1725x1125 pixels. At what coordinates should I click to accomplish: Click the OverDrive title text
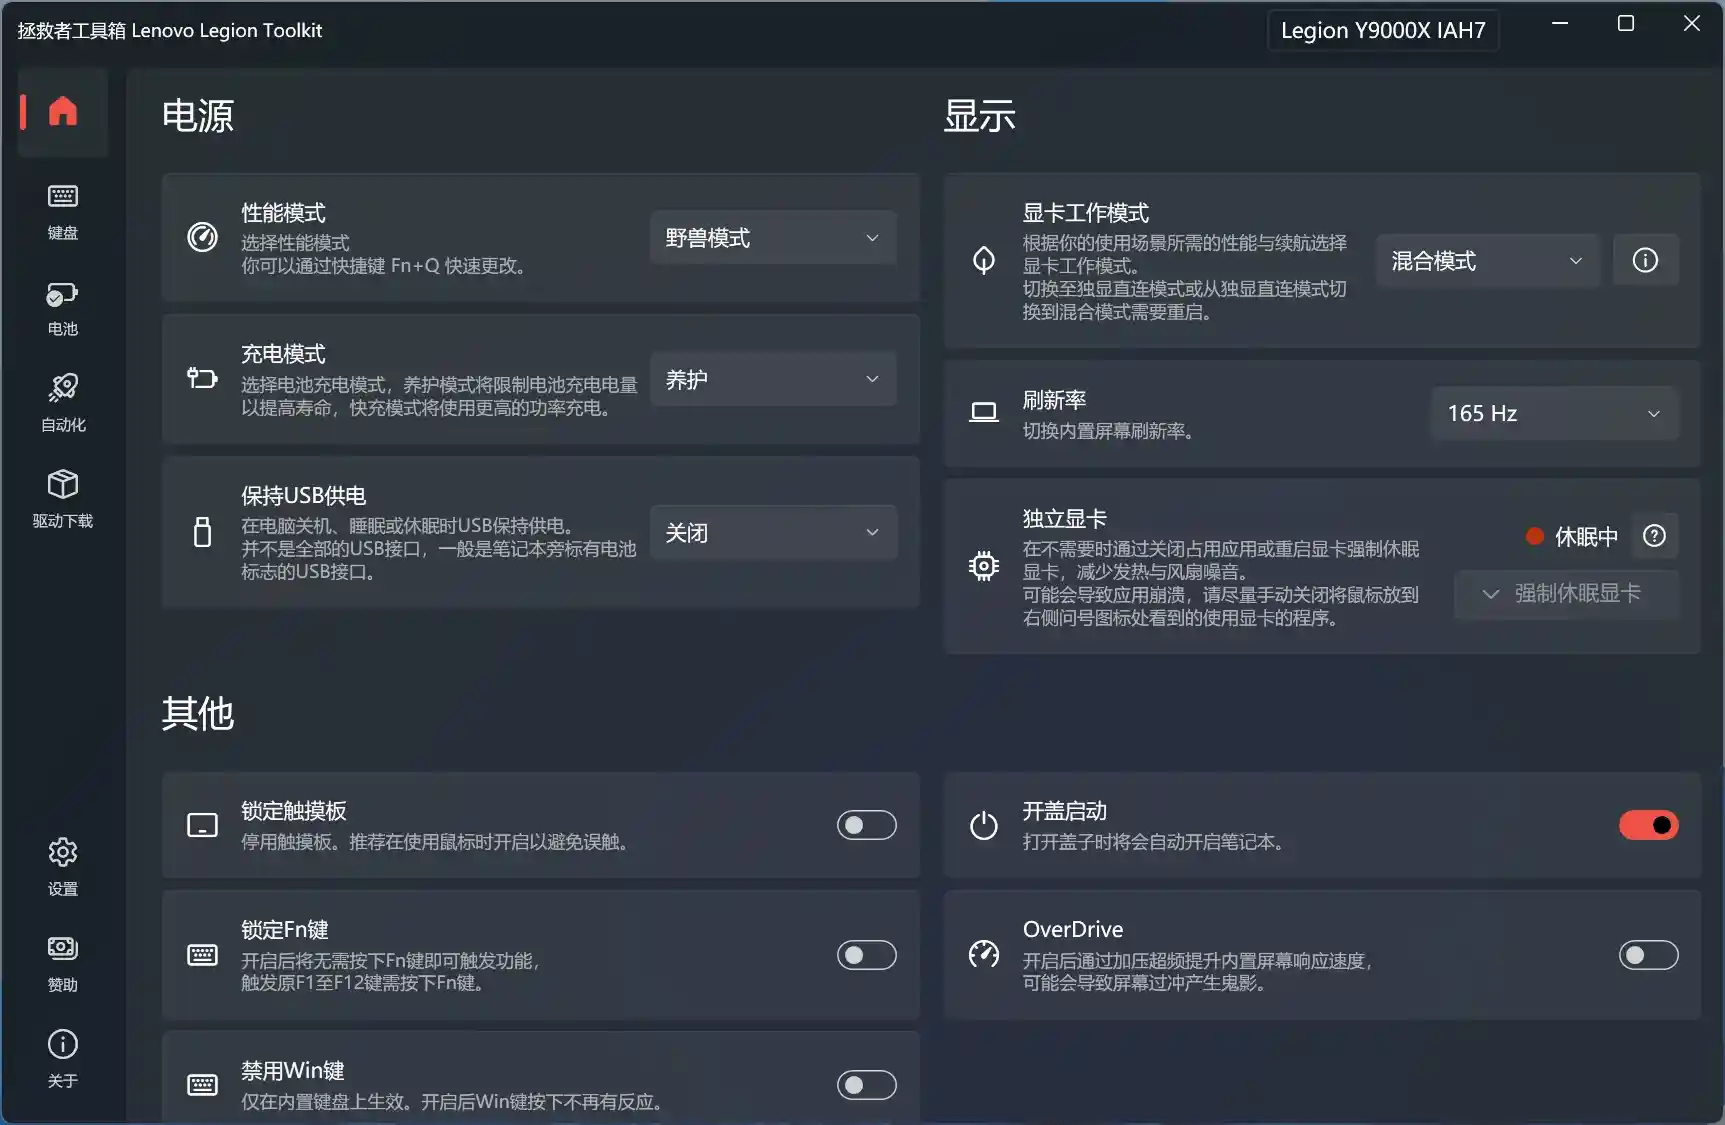tap(1073, 929)
